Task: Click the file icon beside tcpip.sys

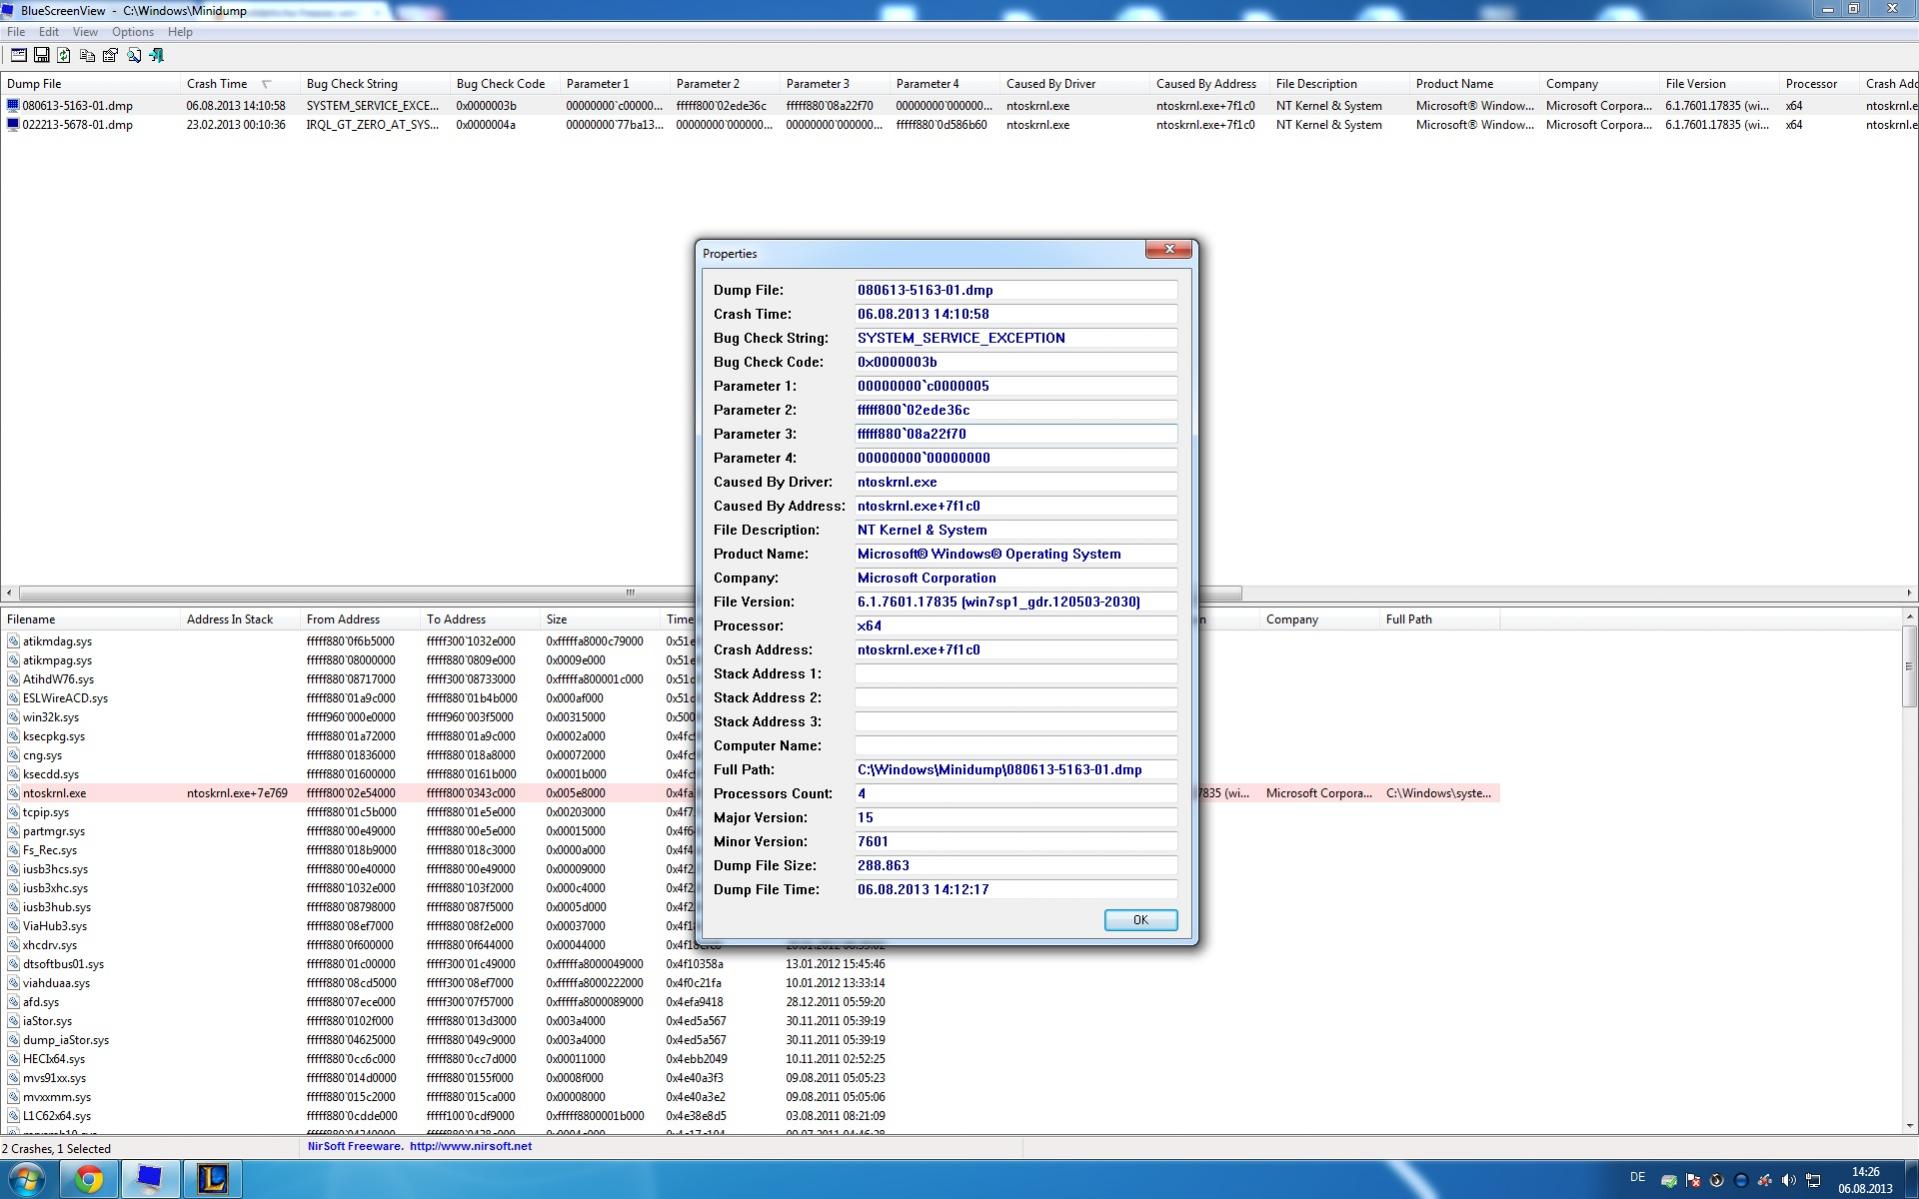Action: tap(13, 812)
